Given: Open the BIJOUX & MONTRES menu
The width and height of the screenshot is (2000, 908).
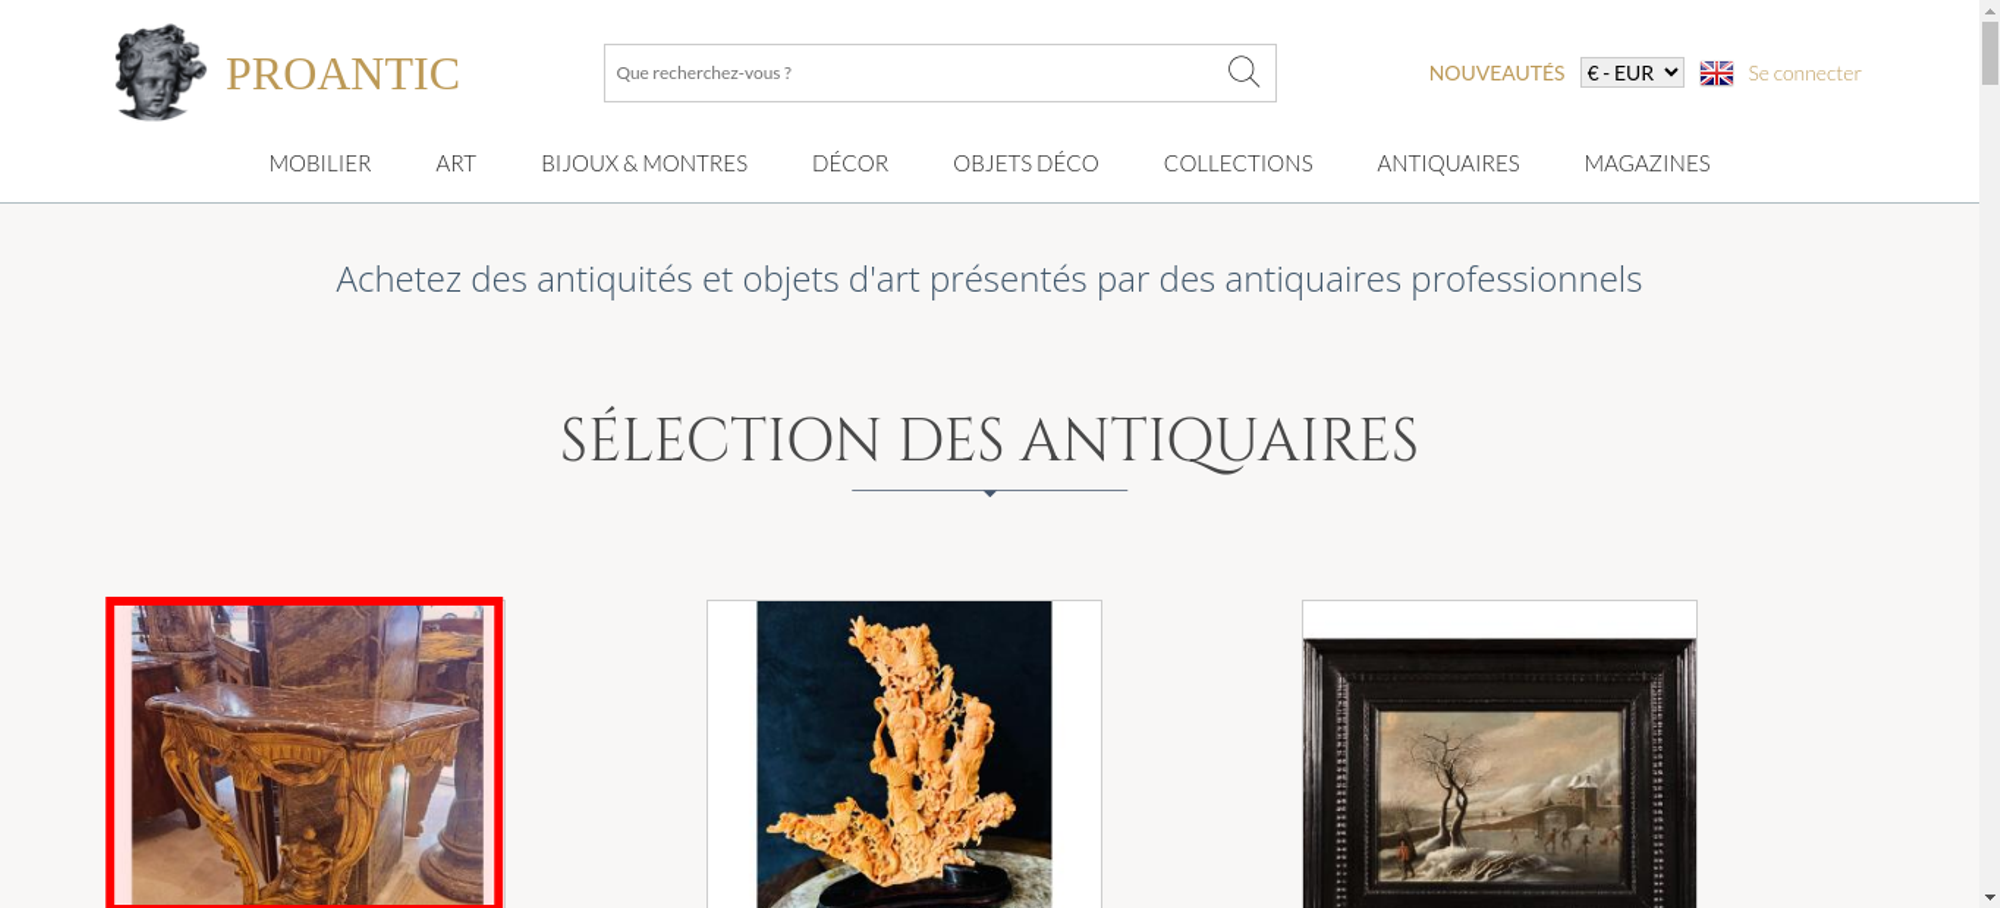Looking at the screenshot, I should [x=644, y=163].
